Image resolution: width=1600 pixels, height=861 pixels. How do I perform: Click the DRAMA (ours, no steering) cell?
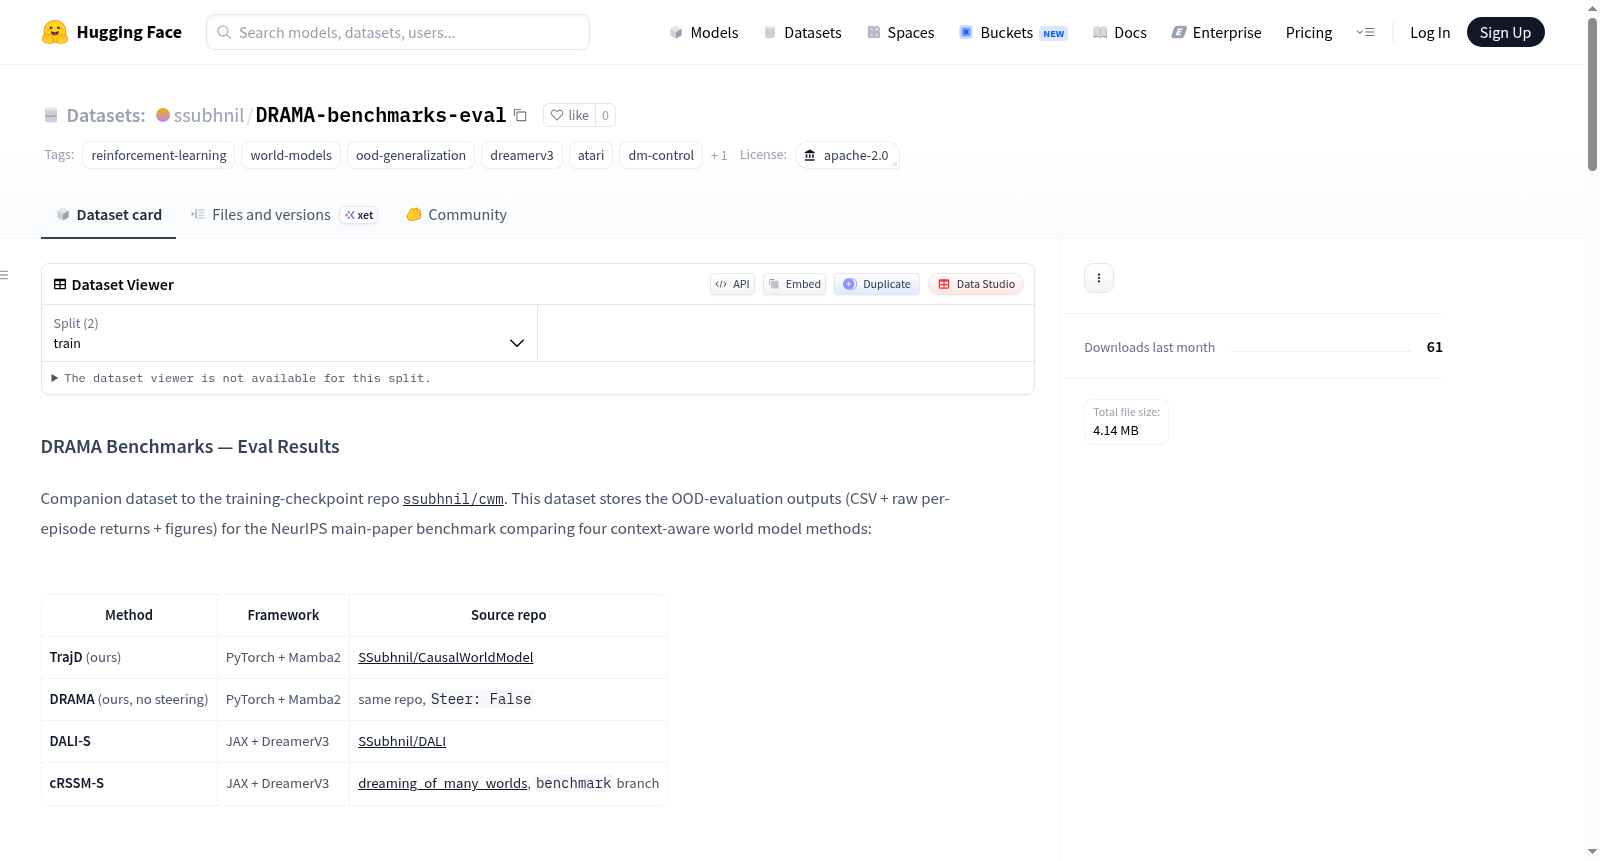[129, 699]
